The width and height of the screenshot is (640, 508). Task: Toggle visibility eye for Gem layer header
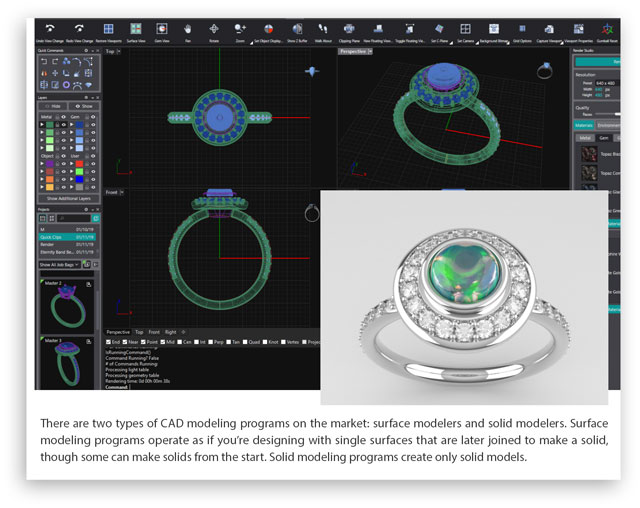93,117
